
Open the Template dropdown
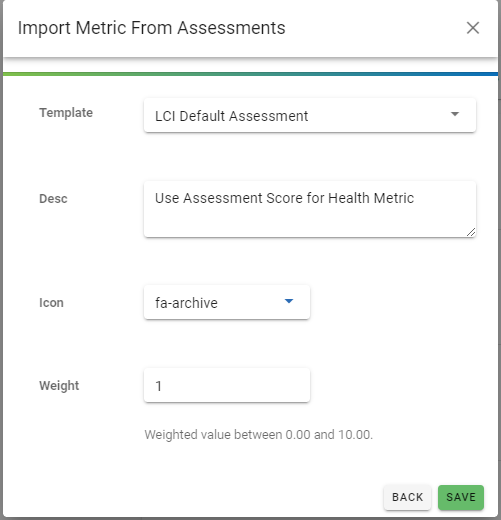pos(310,115)
